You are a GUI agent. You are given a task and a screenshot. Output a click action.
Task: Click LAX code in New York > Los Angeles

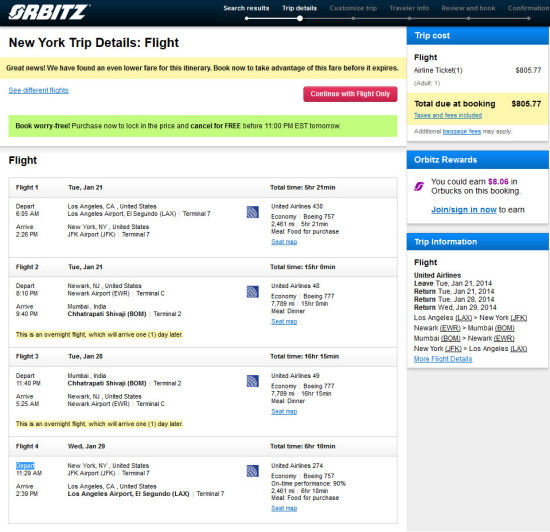[518, 349]
